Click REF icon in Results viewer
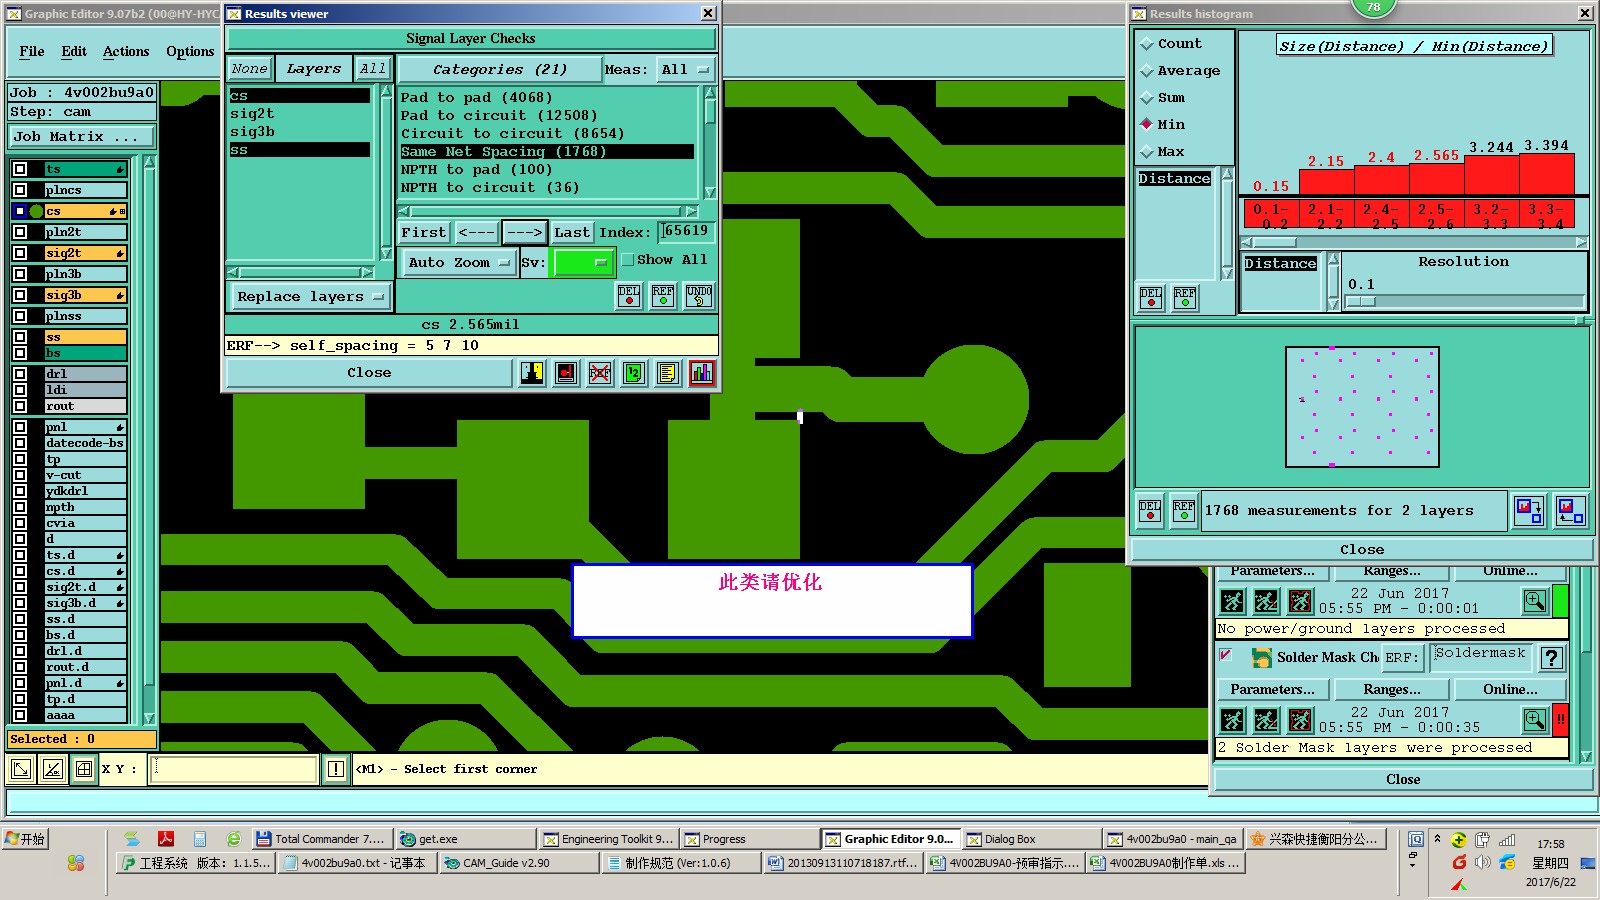Viewport: 1600px width, 900px height. [663, 296]
